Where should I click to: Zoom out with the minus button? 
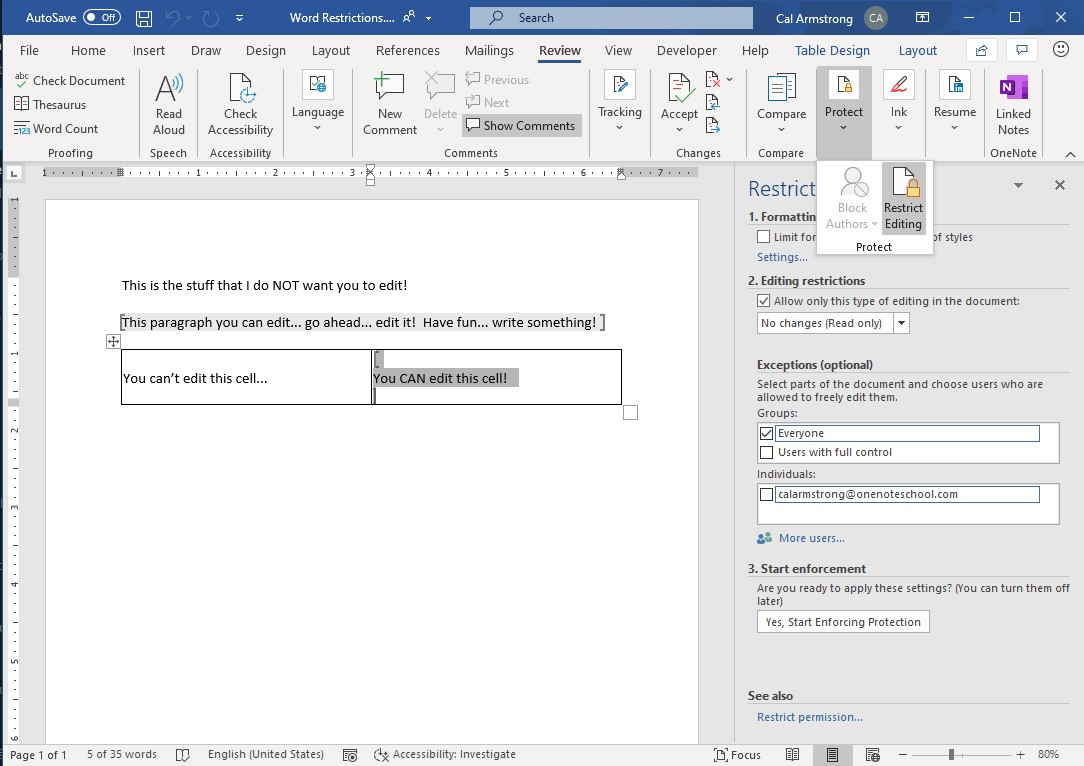coord(902,755)
